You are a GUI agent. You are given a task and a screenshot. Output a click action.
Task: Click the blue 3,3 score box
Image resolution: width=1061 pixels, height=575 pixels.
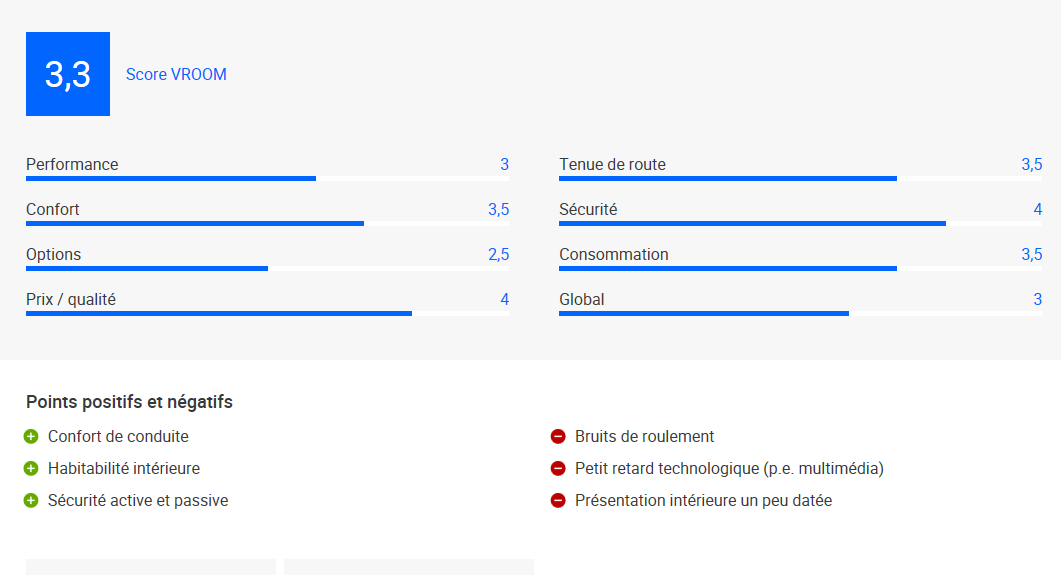click(x=68, y=74)
